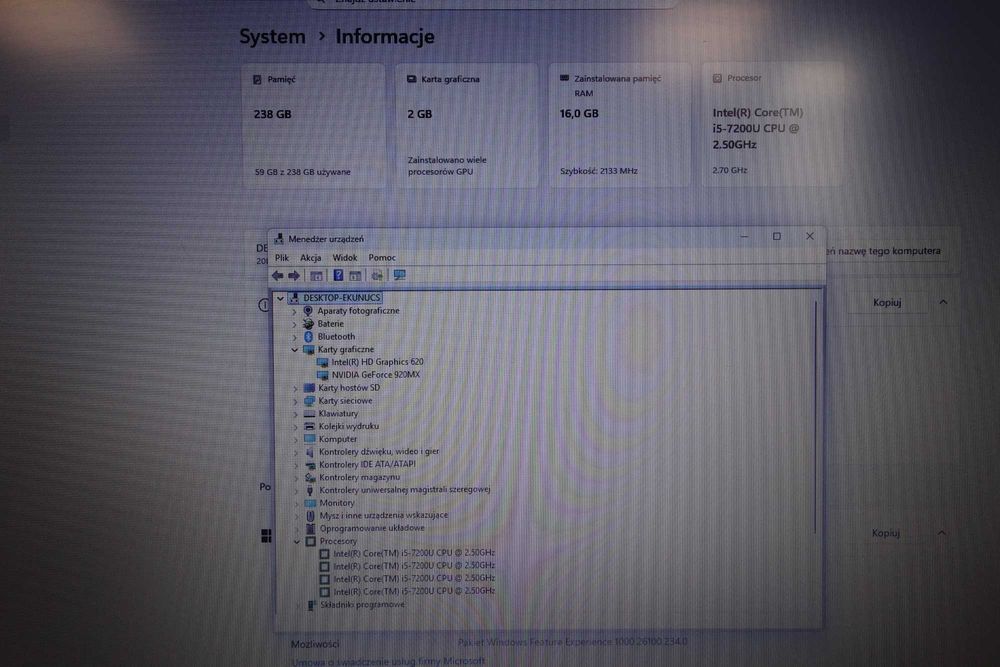Screen dimensions: 1000x667
Task: Expand the Baterie node arrow
Action: (x=294, y=324)
